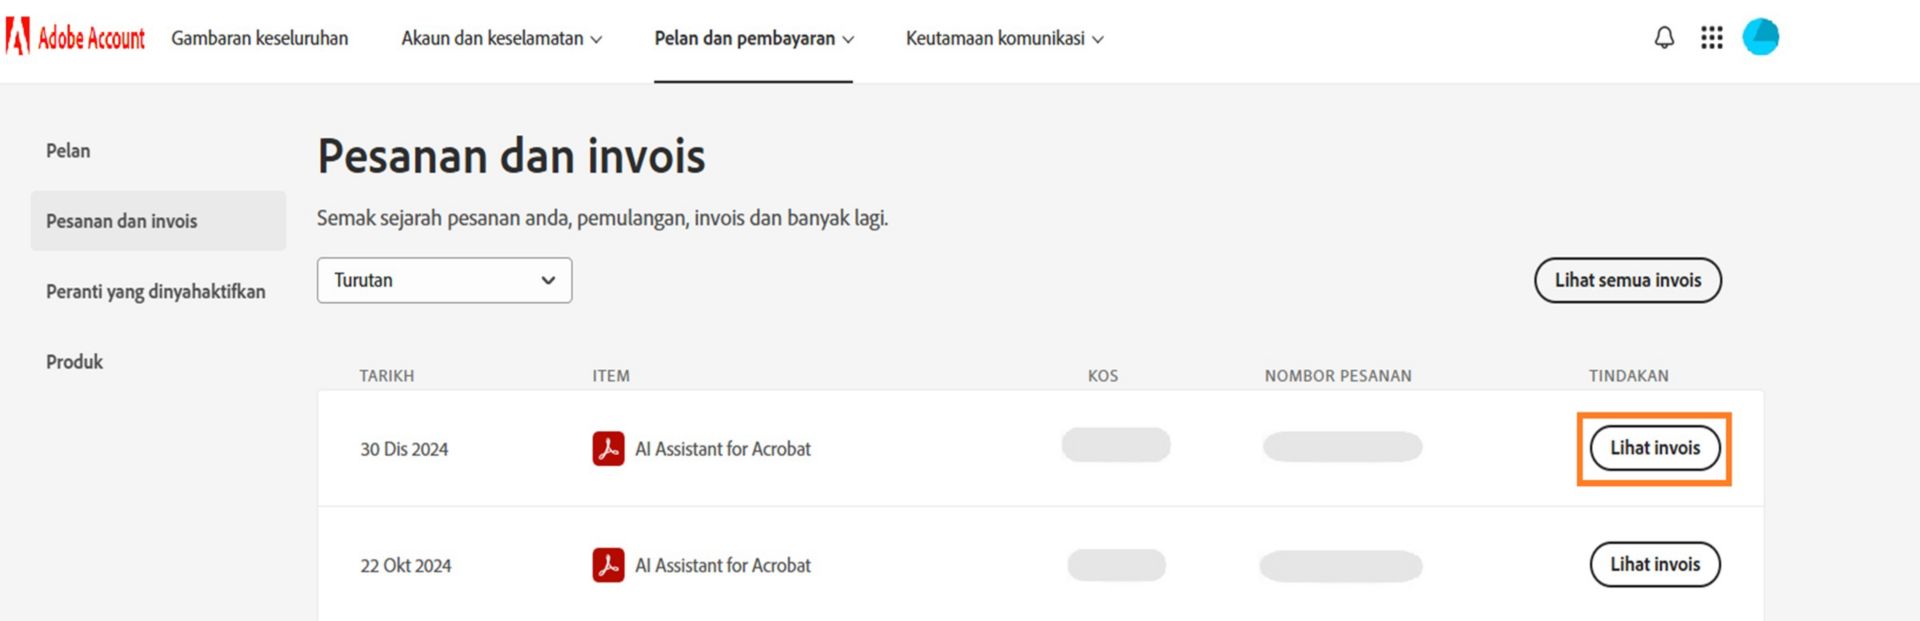1920x621 pixels.
Task: View invoice for 22 Okt 2024 order
Action: click(x=1654, y=564)
